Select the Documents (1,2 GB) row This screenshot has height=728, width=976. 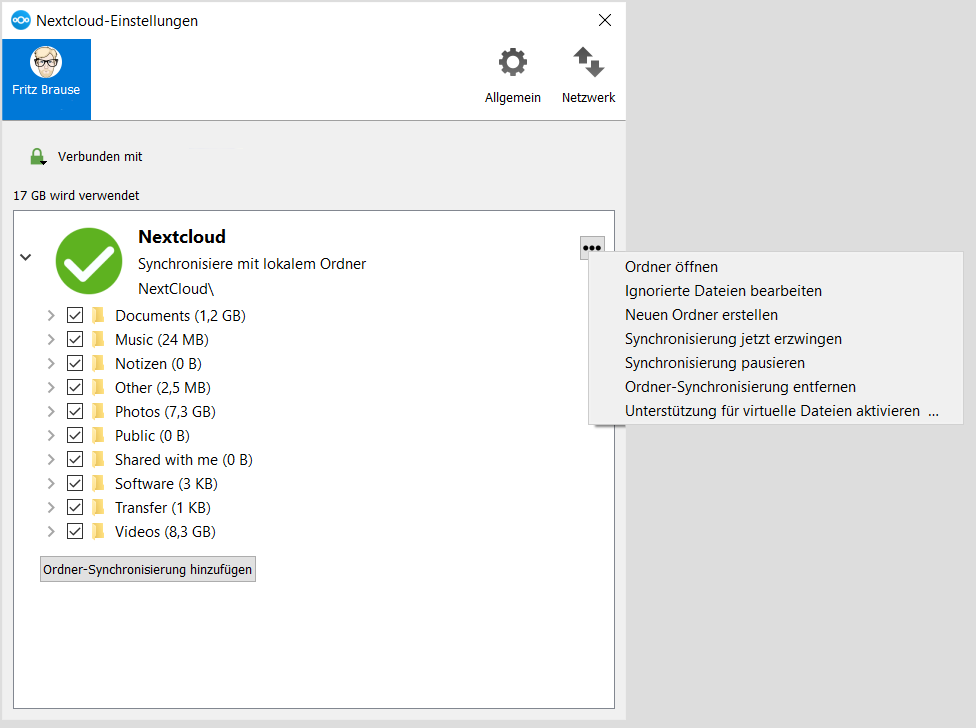[x=181, y=315]
